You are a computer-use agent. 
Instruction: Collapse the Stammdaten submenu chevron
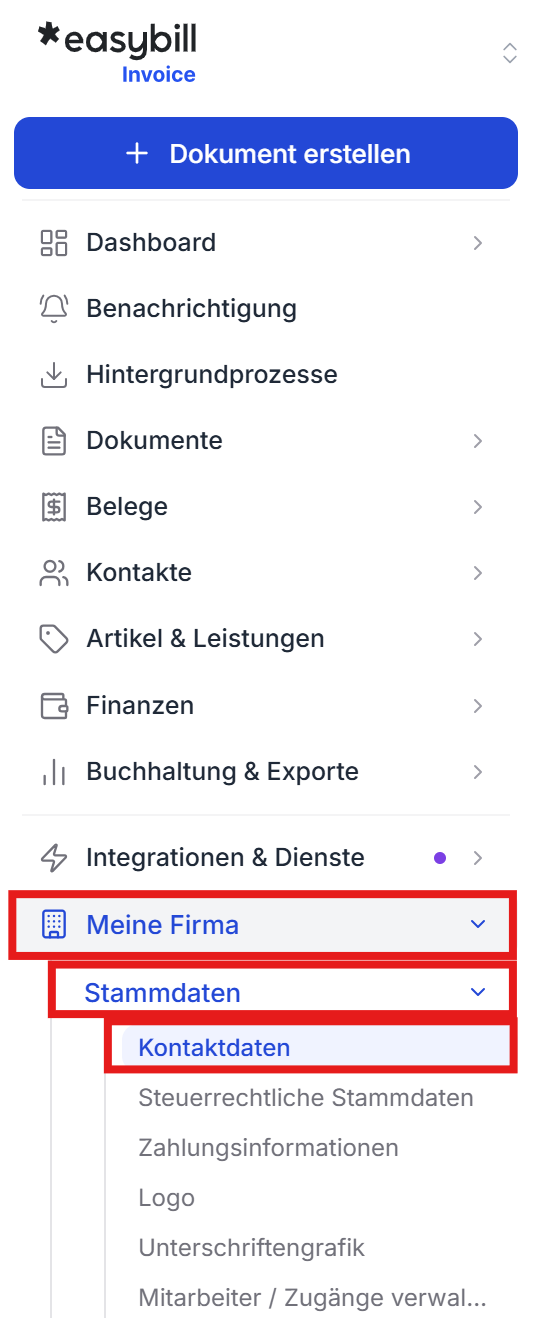478,992
